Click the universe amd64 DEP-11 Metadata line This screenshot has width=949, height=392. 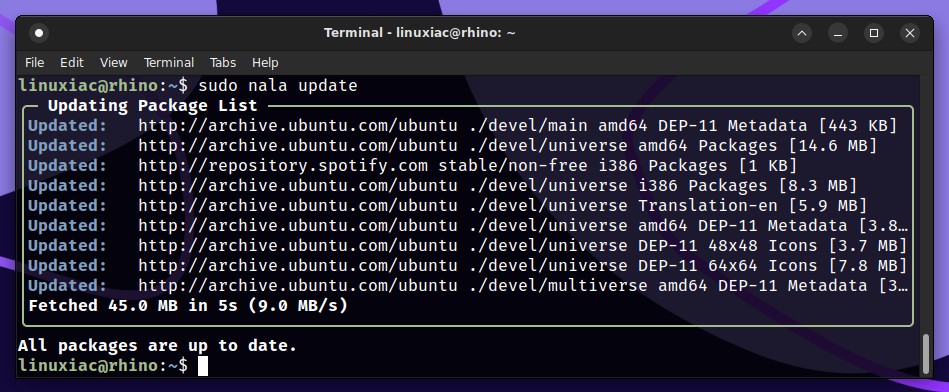point(468,226)
